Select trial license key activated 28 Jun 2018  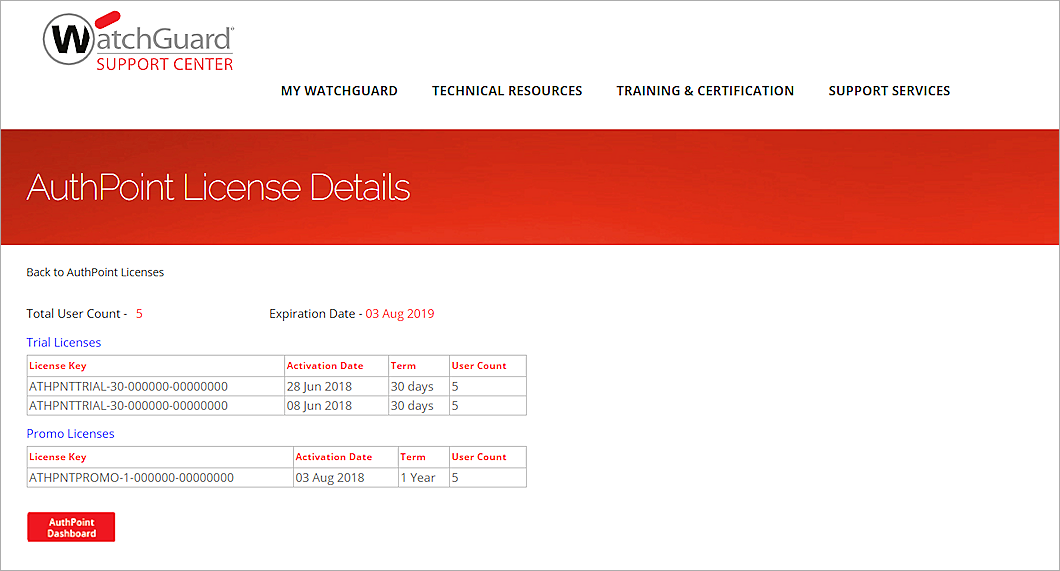(x=128, y=387)
